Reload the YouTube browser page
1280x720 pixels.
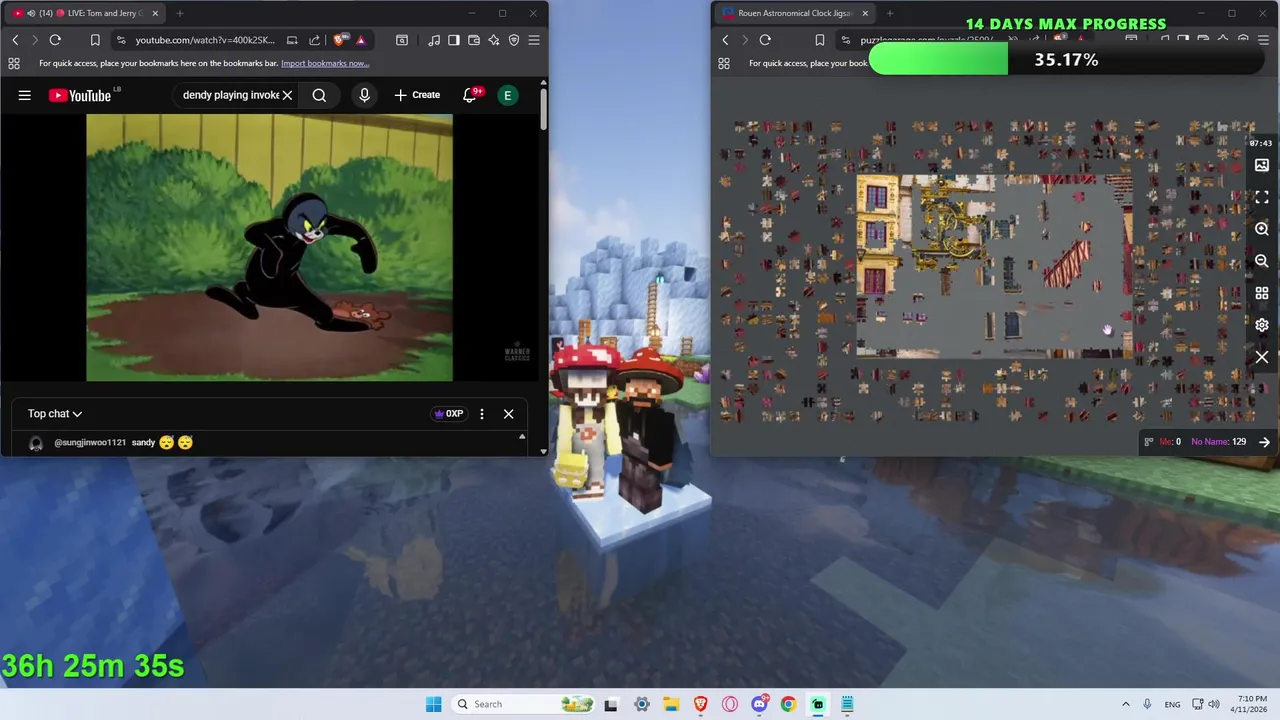55,40
